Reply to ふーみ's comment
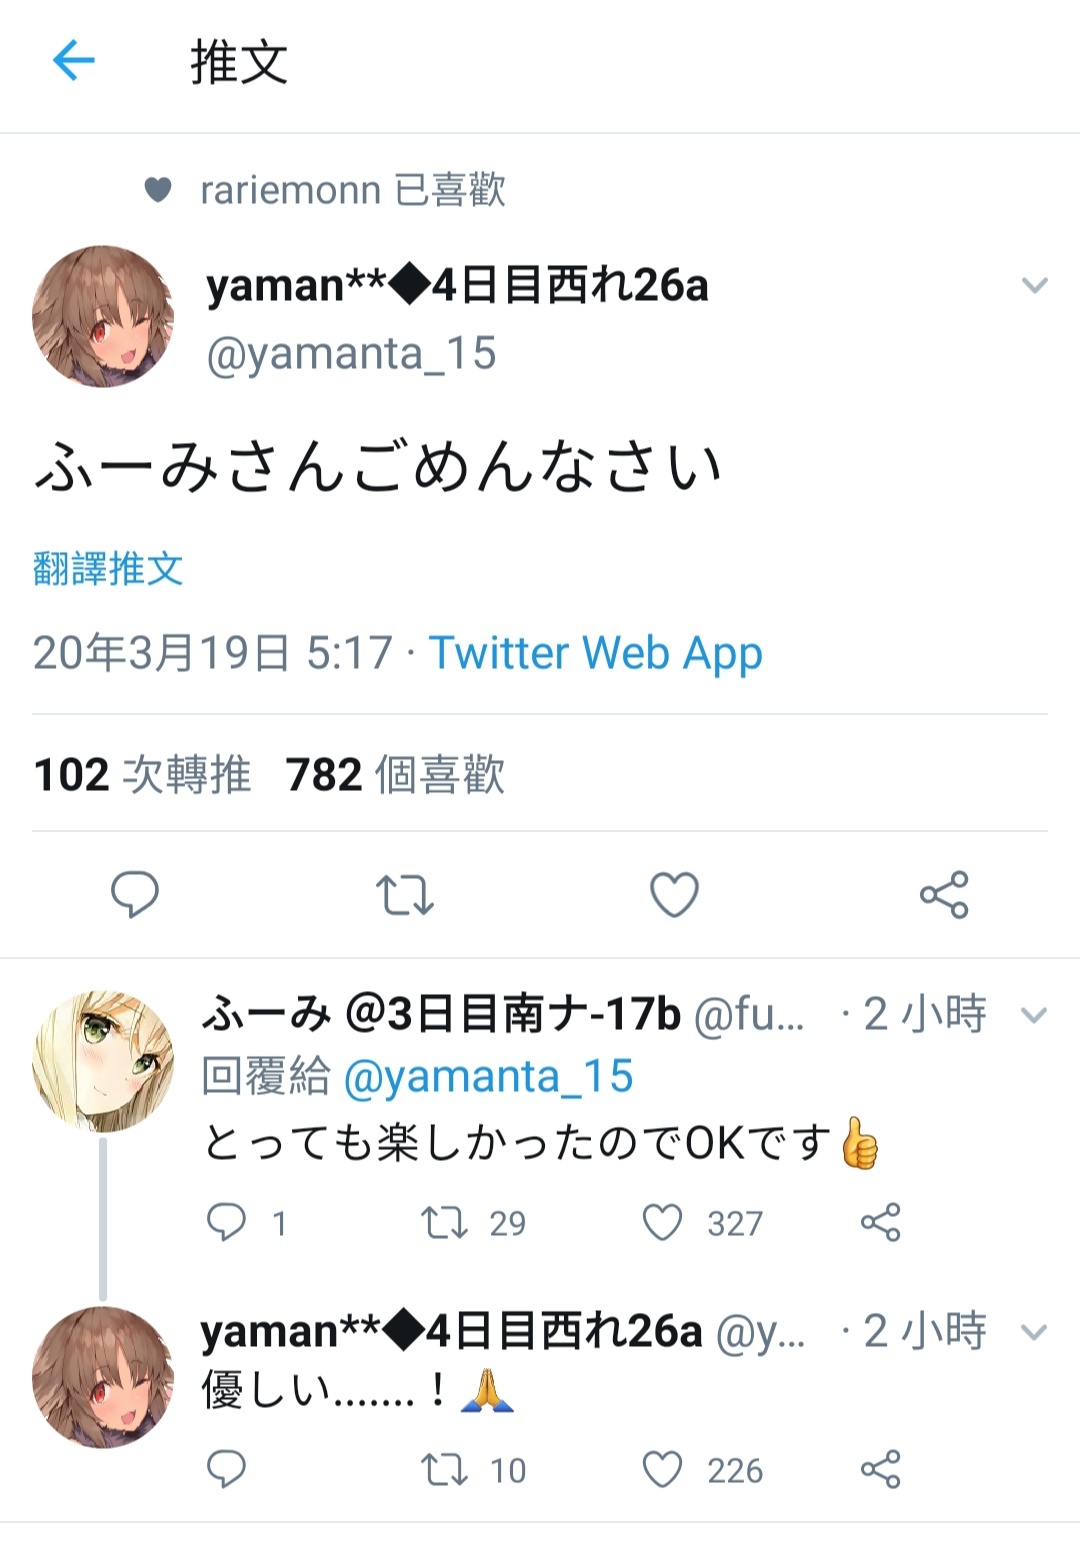1080x1544 pixels. 226,1222
